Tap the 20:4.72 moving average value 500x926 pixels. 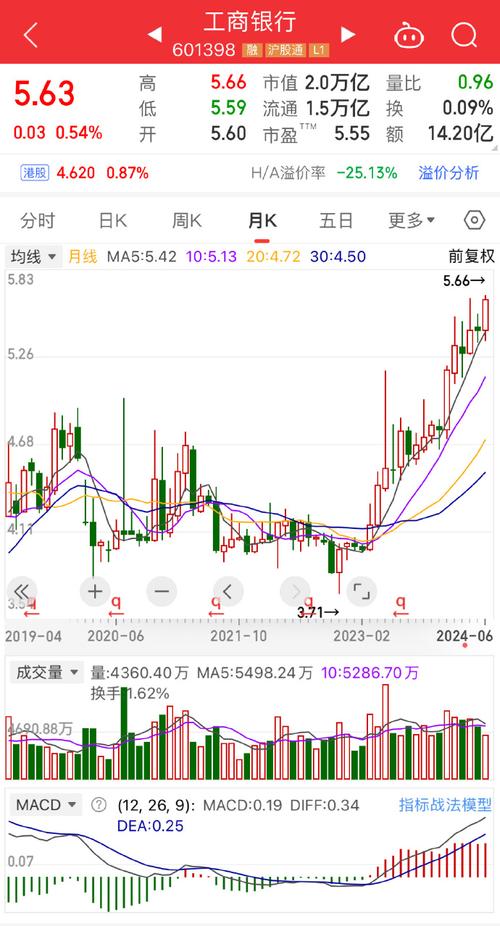pos(274,257)
